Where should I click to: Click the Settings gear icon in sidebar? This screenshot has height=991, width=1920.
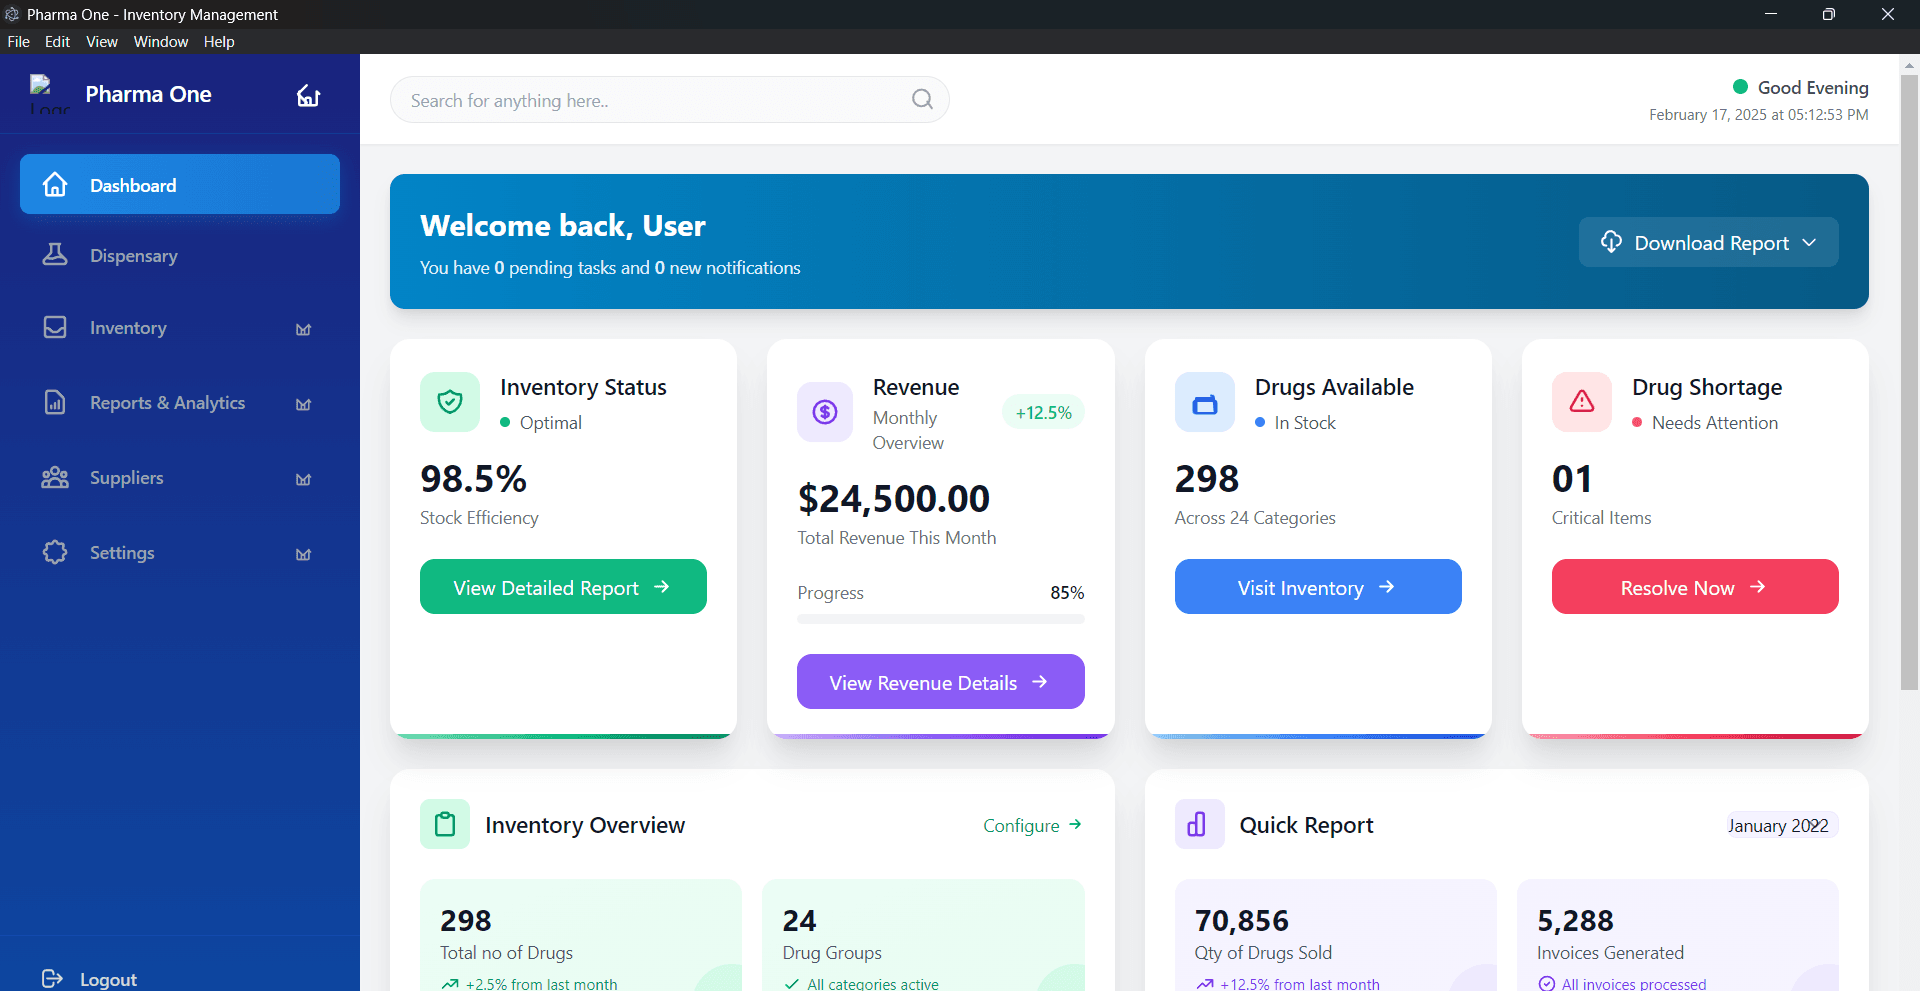tap(55, 552)
